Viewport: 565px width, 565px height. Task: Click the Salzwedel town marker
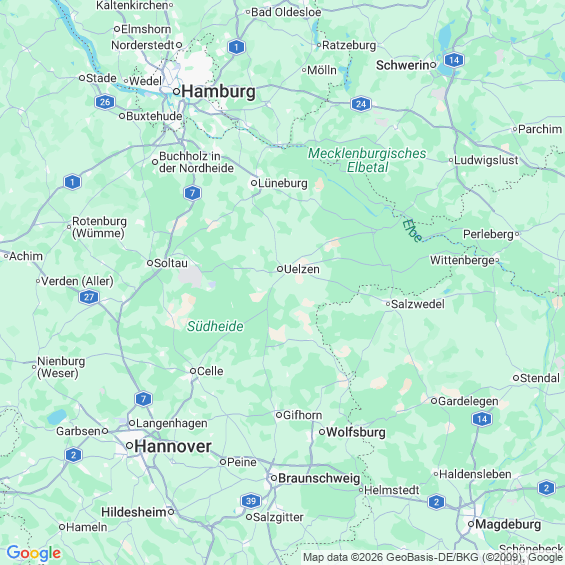[x=388, y=304]
